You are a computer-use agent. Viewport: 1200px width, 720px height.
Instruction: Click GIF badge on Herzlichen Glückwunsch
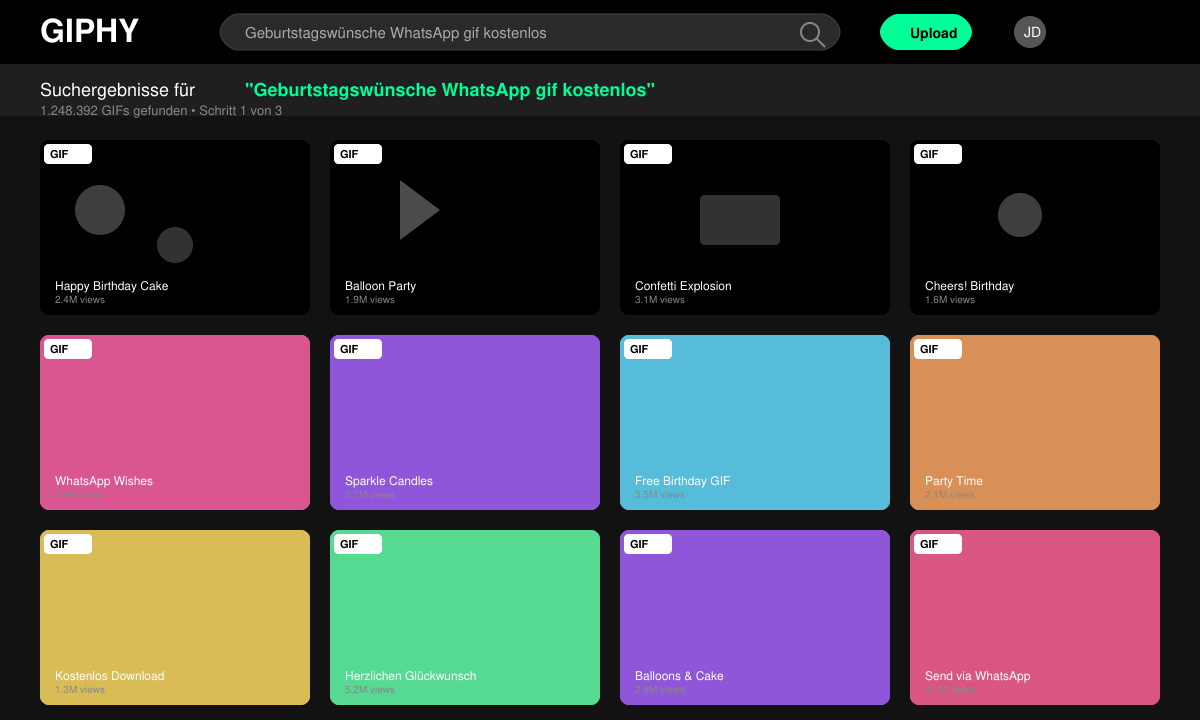[358, 544]
